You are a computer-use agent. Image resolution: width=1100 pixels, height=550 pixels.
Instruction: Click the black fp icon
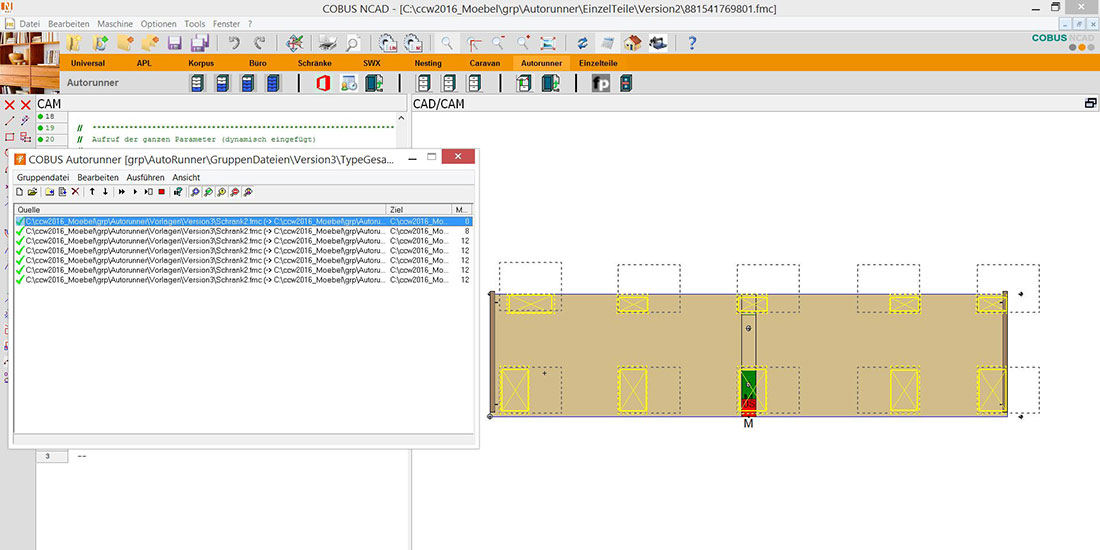click(x=601, y=83)
